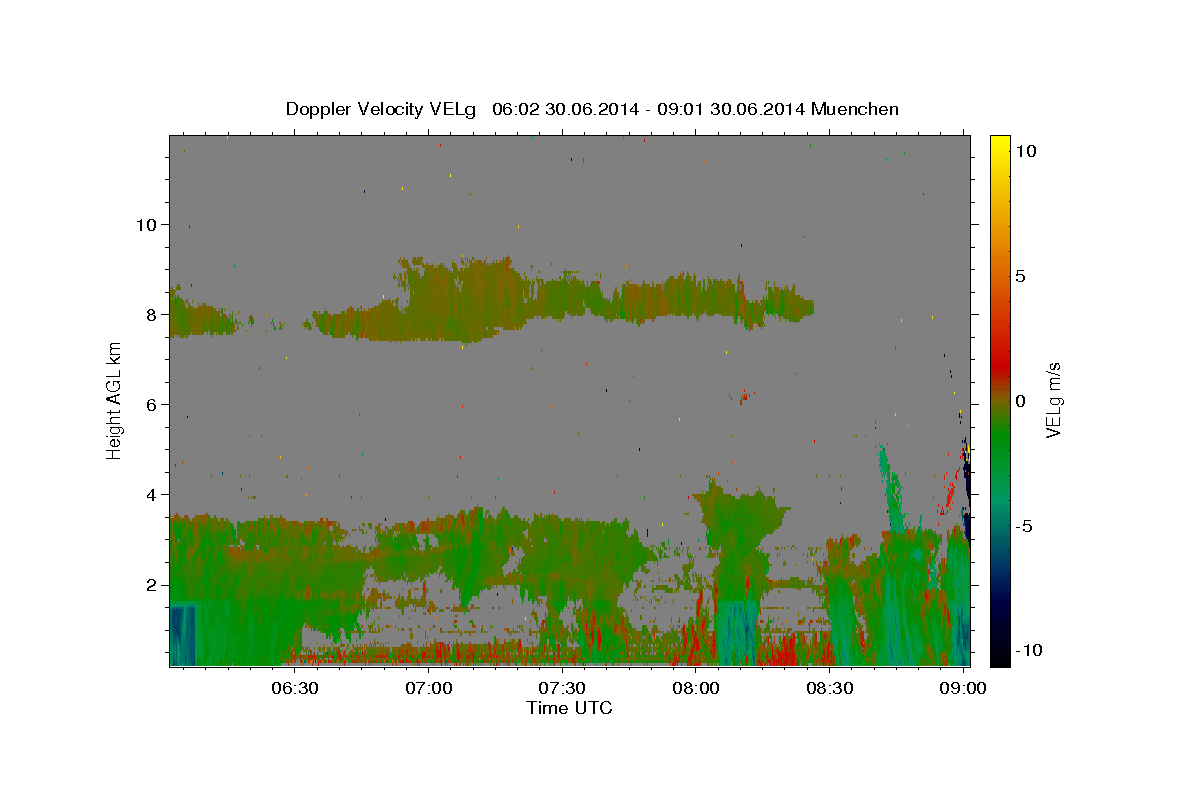
Task: Click the colorbar value 10 label
Action: click(x=1026, y=150)
